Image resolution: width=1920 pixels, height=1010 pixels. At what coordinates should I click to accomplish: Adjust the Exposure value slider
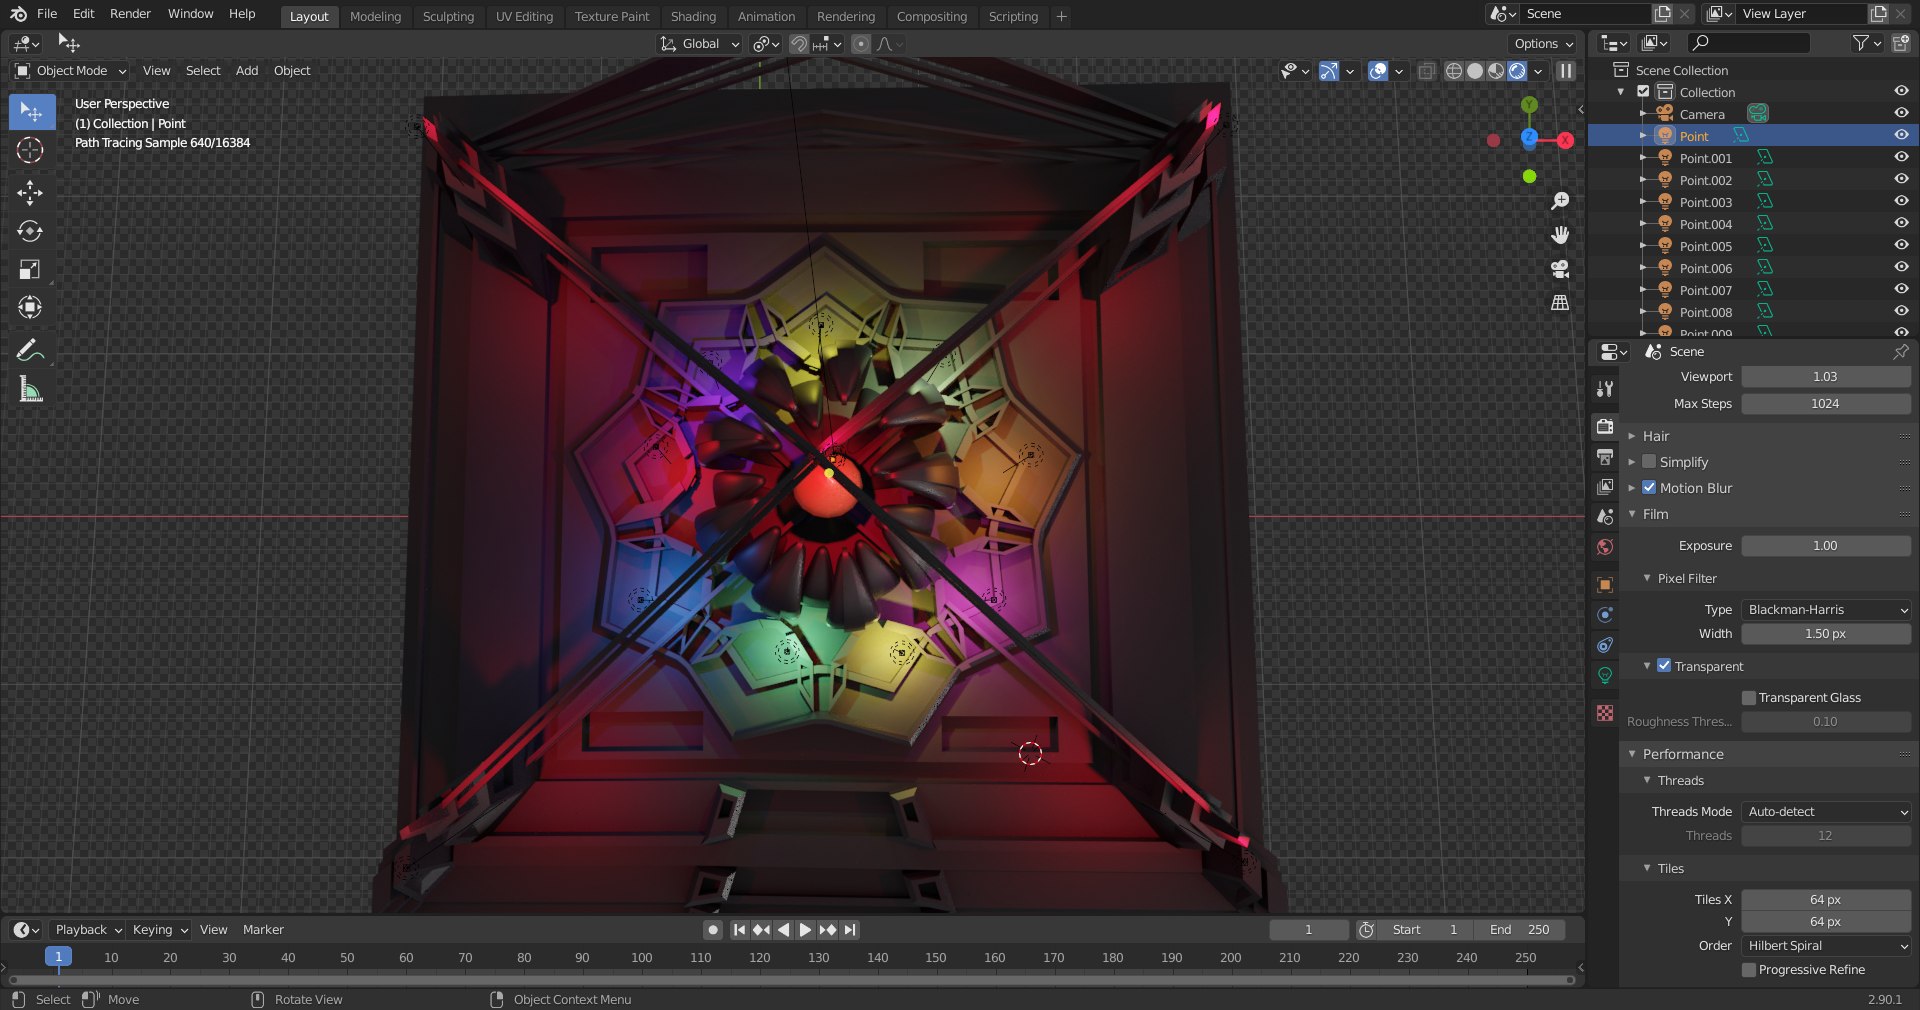click(x=1826, y=546)
